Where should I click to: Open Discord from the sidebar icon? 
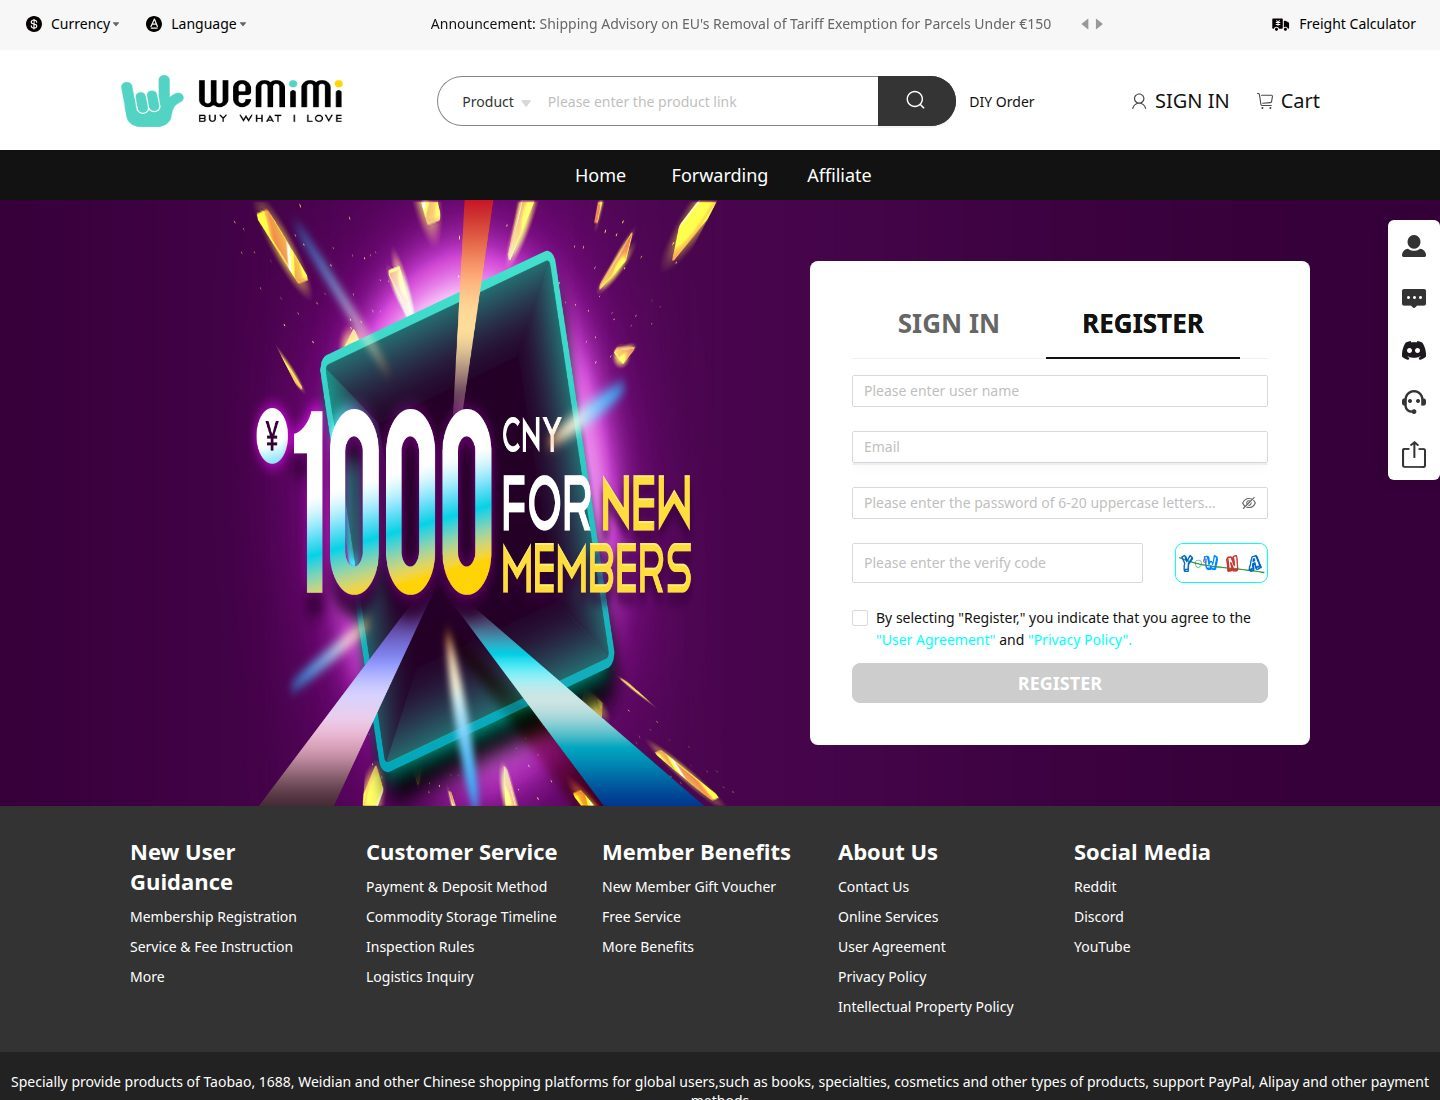coord(1414,350)
